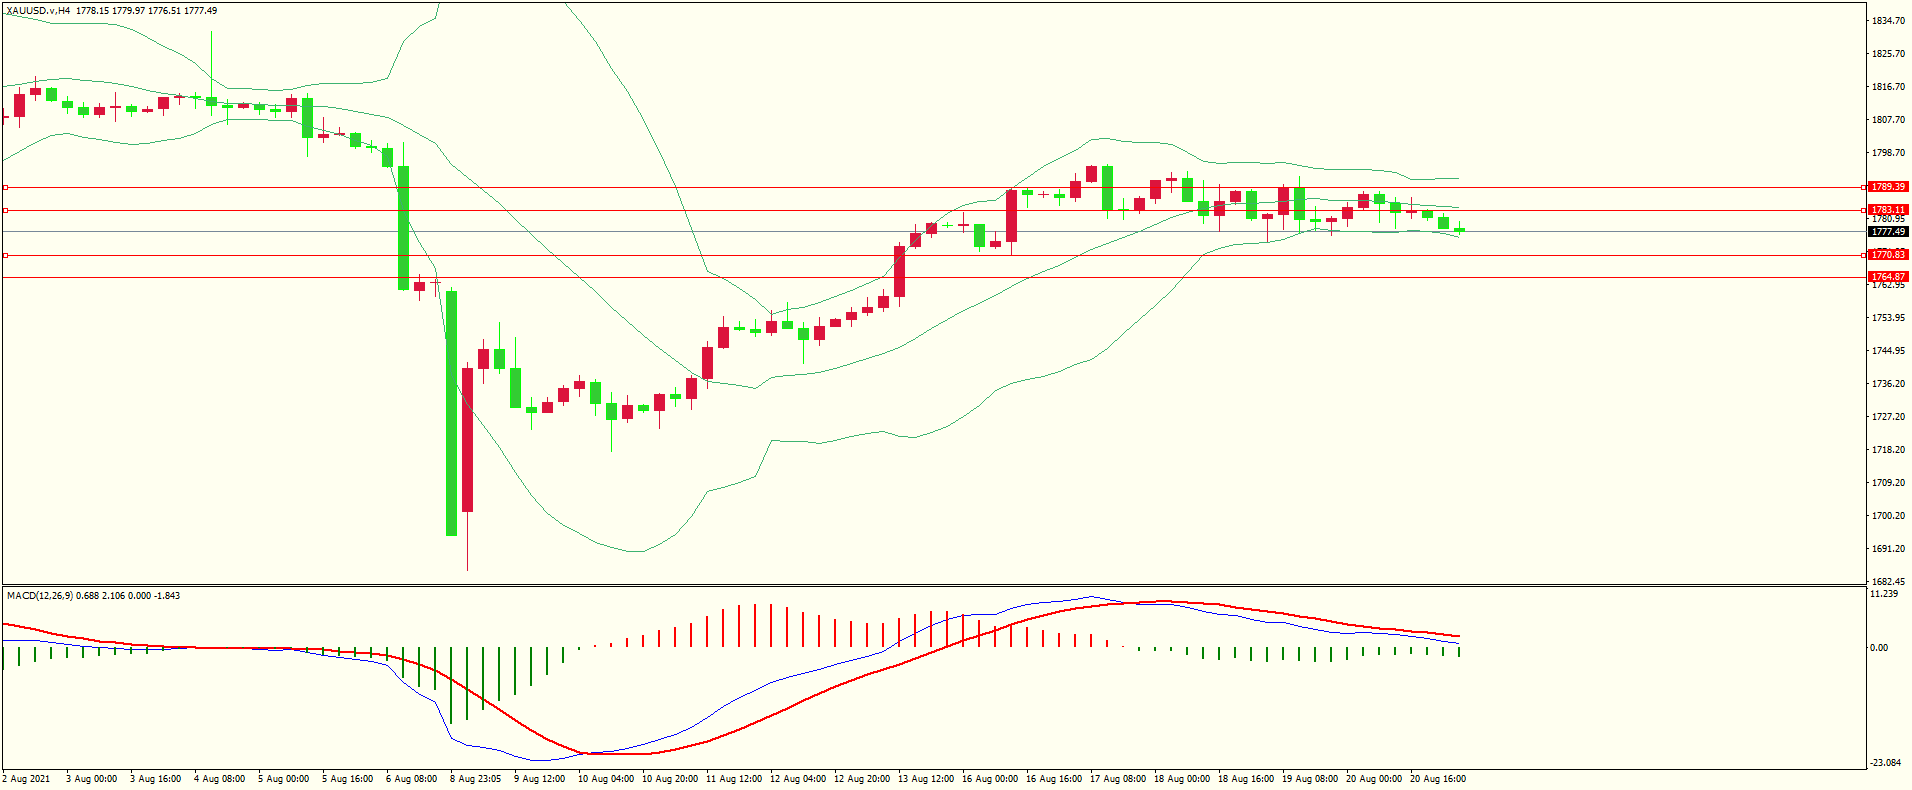Screen dimensions: 1912x790
Task: Click the MACD scale value 0.00
Action: [x=1879, y=648]
